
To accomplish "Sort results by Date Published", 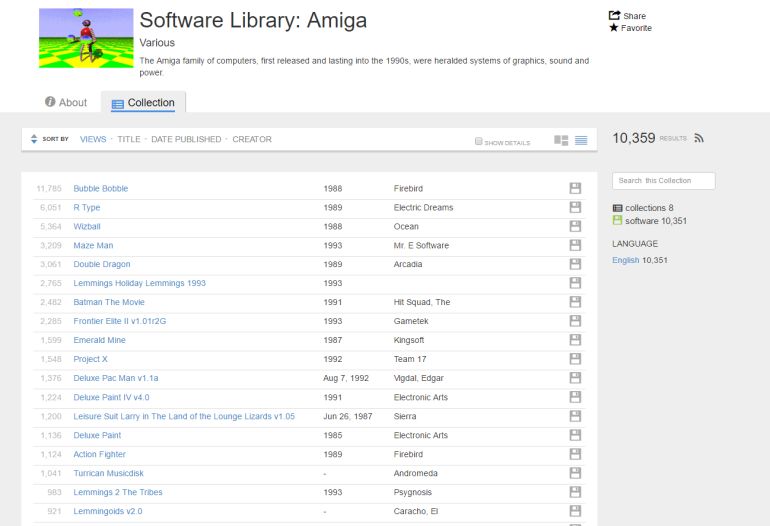I will (186, 139).
